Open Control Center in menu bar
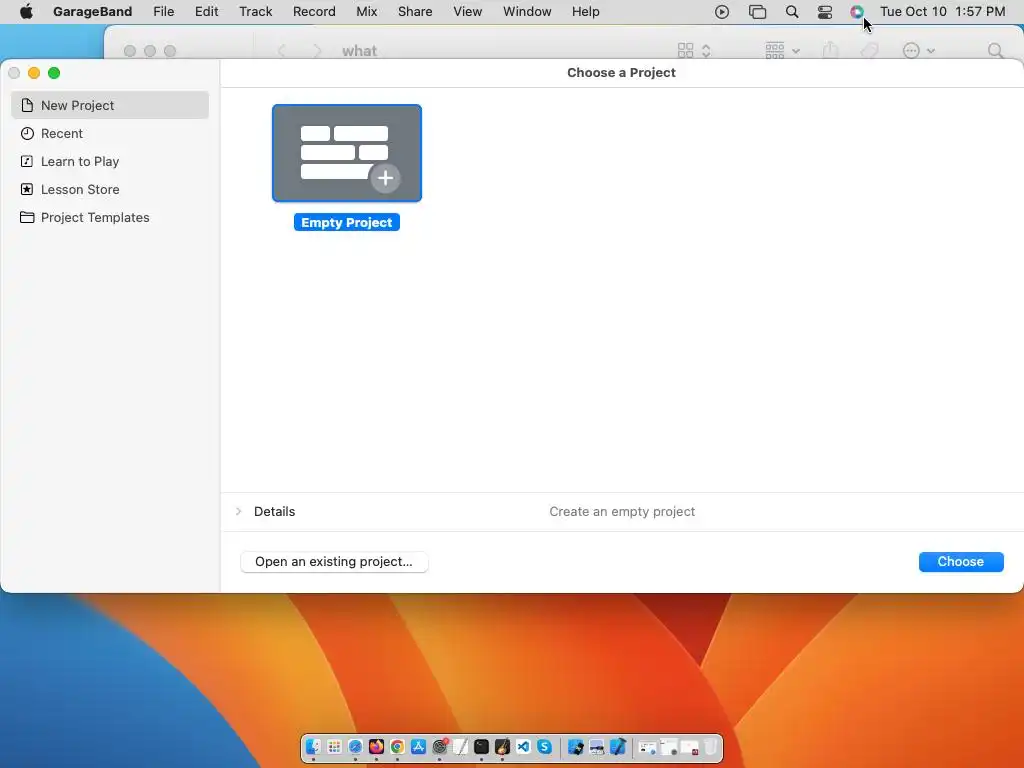1024x768 pixels. pyautogui.click(x=825, y=12)
